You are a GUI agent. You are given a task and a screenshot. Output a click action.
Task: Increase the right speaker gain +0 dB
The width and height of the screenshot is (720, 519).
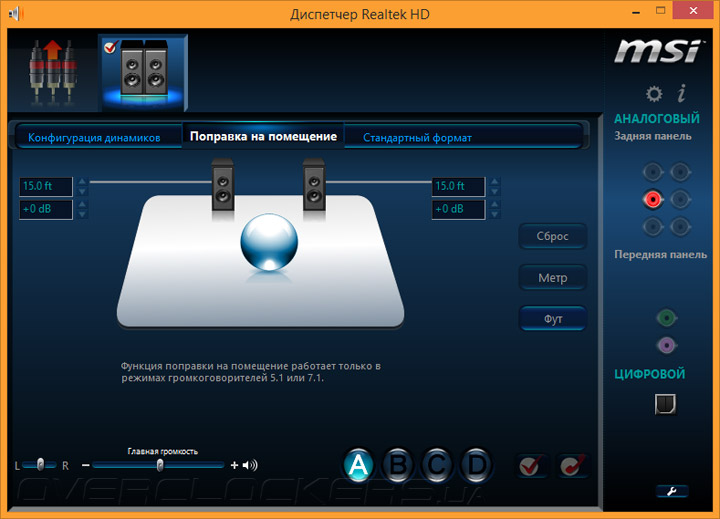tap(495, 204)
